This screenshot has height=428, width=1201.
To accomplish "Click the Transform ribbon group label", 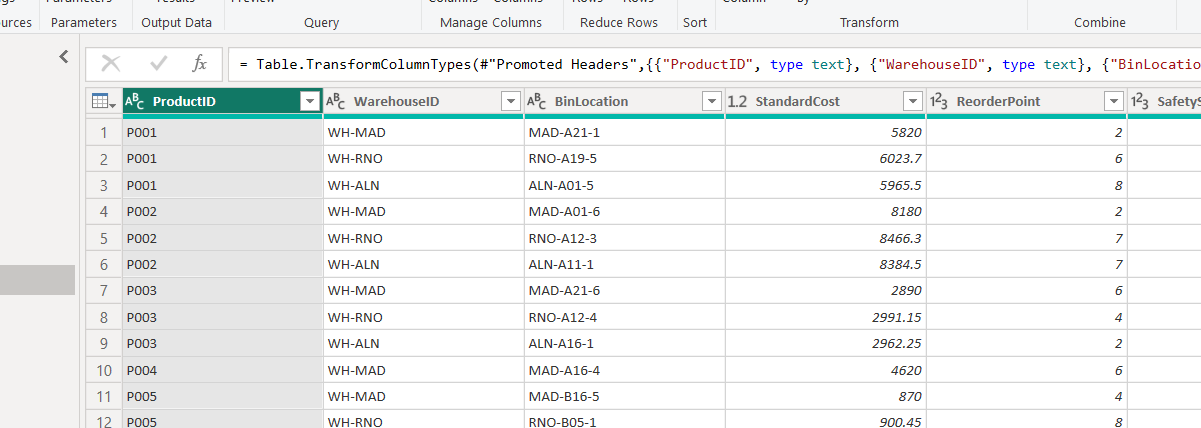I will (x=869, y=22).
